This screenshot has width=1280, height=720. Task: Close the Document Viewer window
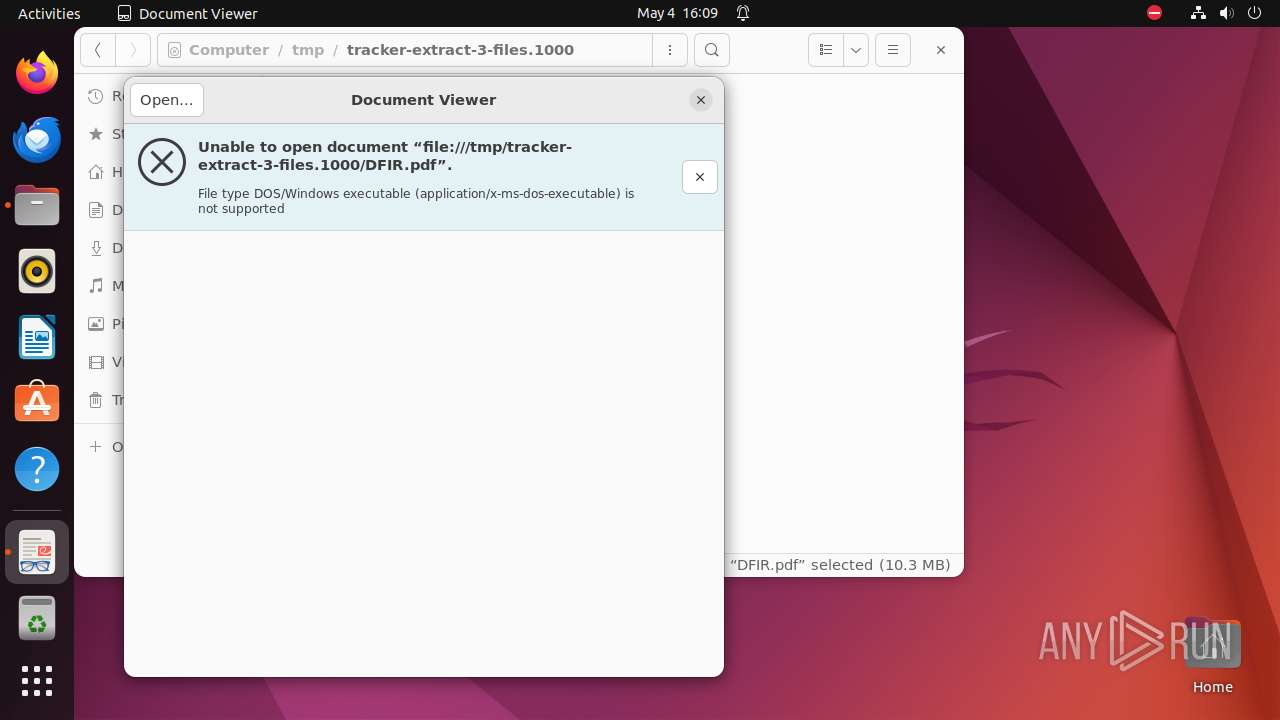coord(701,100)
